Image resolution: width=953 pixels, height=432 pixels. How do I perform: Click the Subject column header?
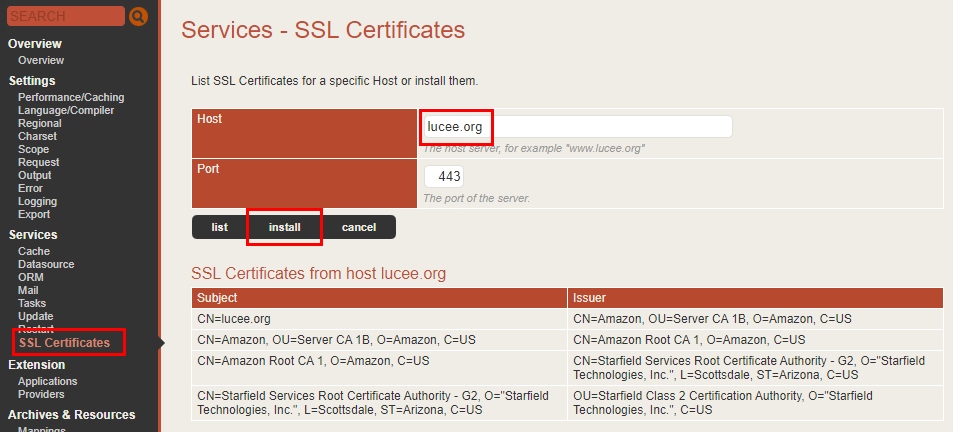[x=379, y=298]
